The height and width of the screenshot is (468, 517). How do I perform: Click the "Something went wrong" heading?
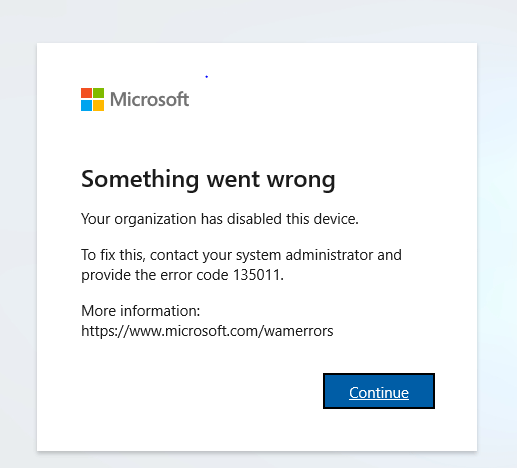point(208,180)
